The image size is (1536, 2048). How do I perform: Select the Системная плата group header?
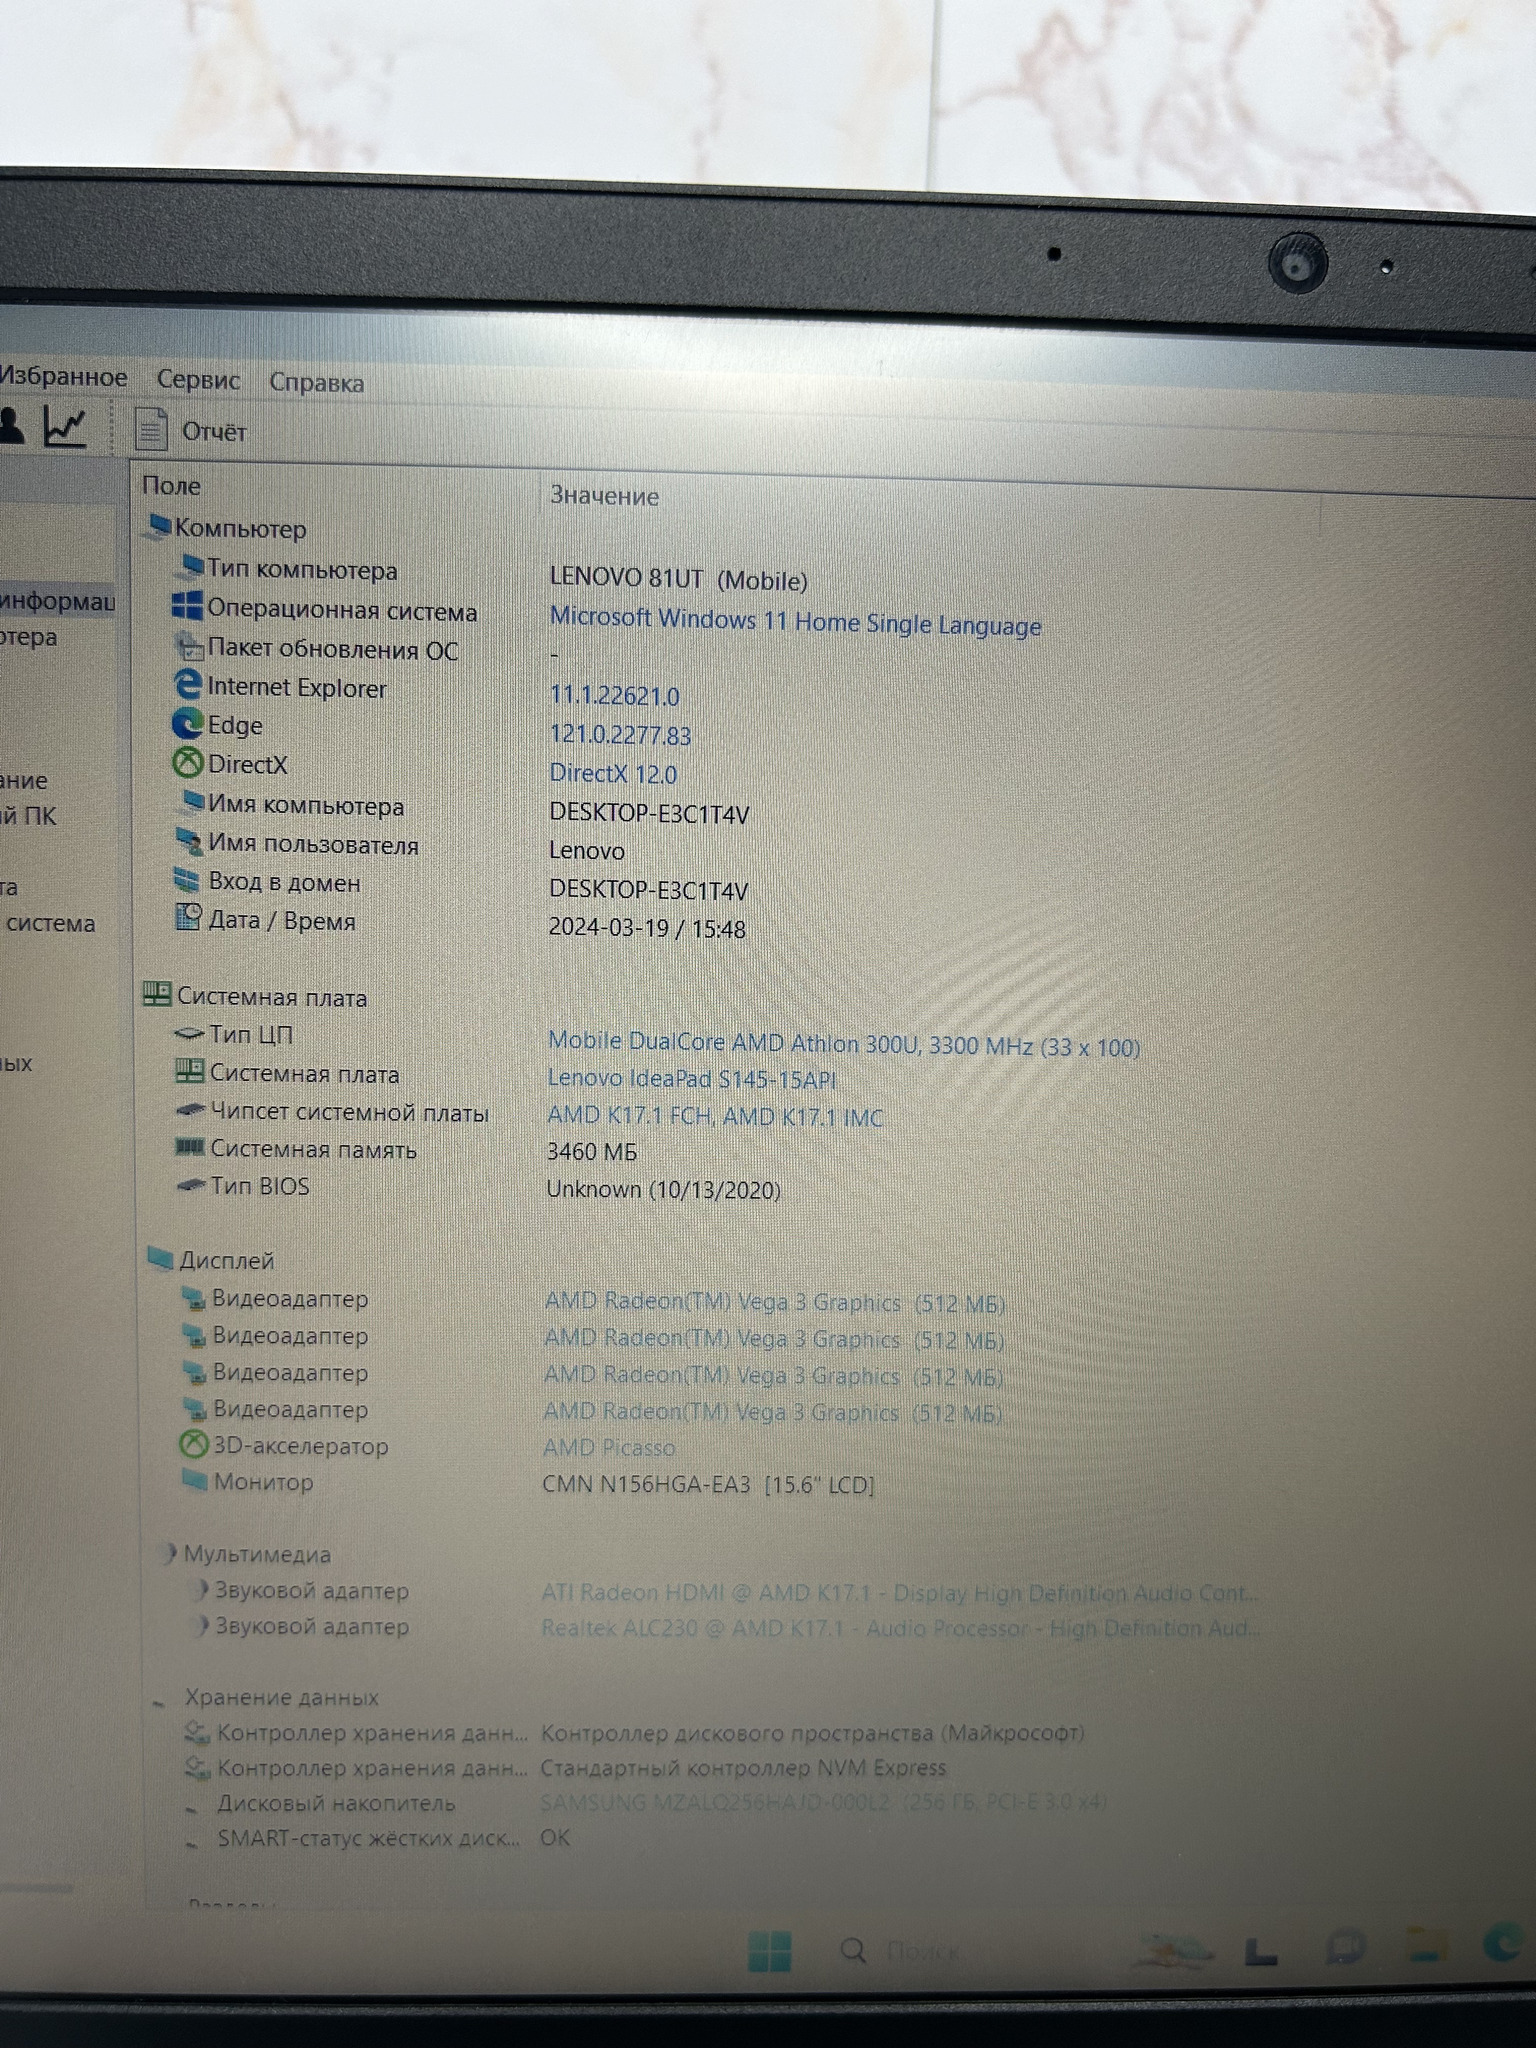tap(256, 997)
